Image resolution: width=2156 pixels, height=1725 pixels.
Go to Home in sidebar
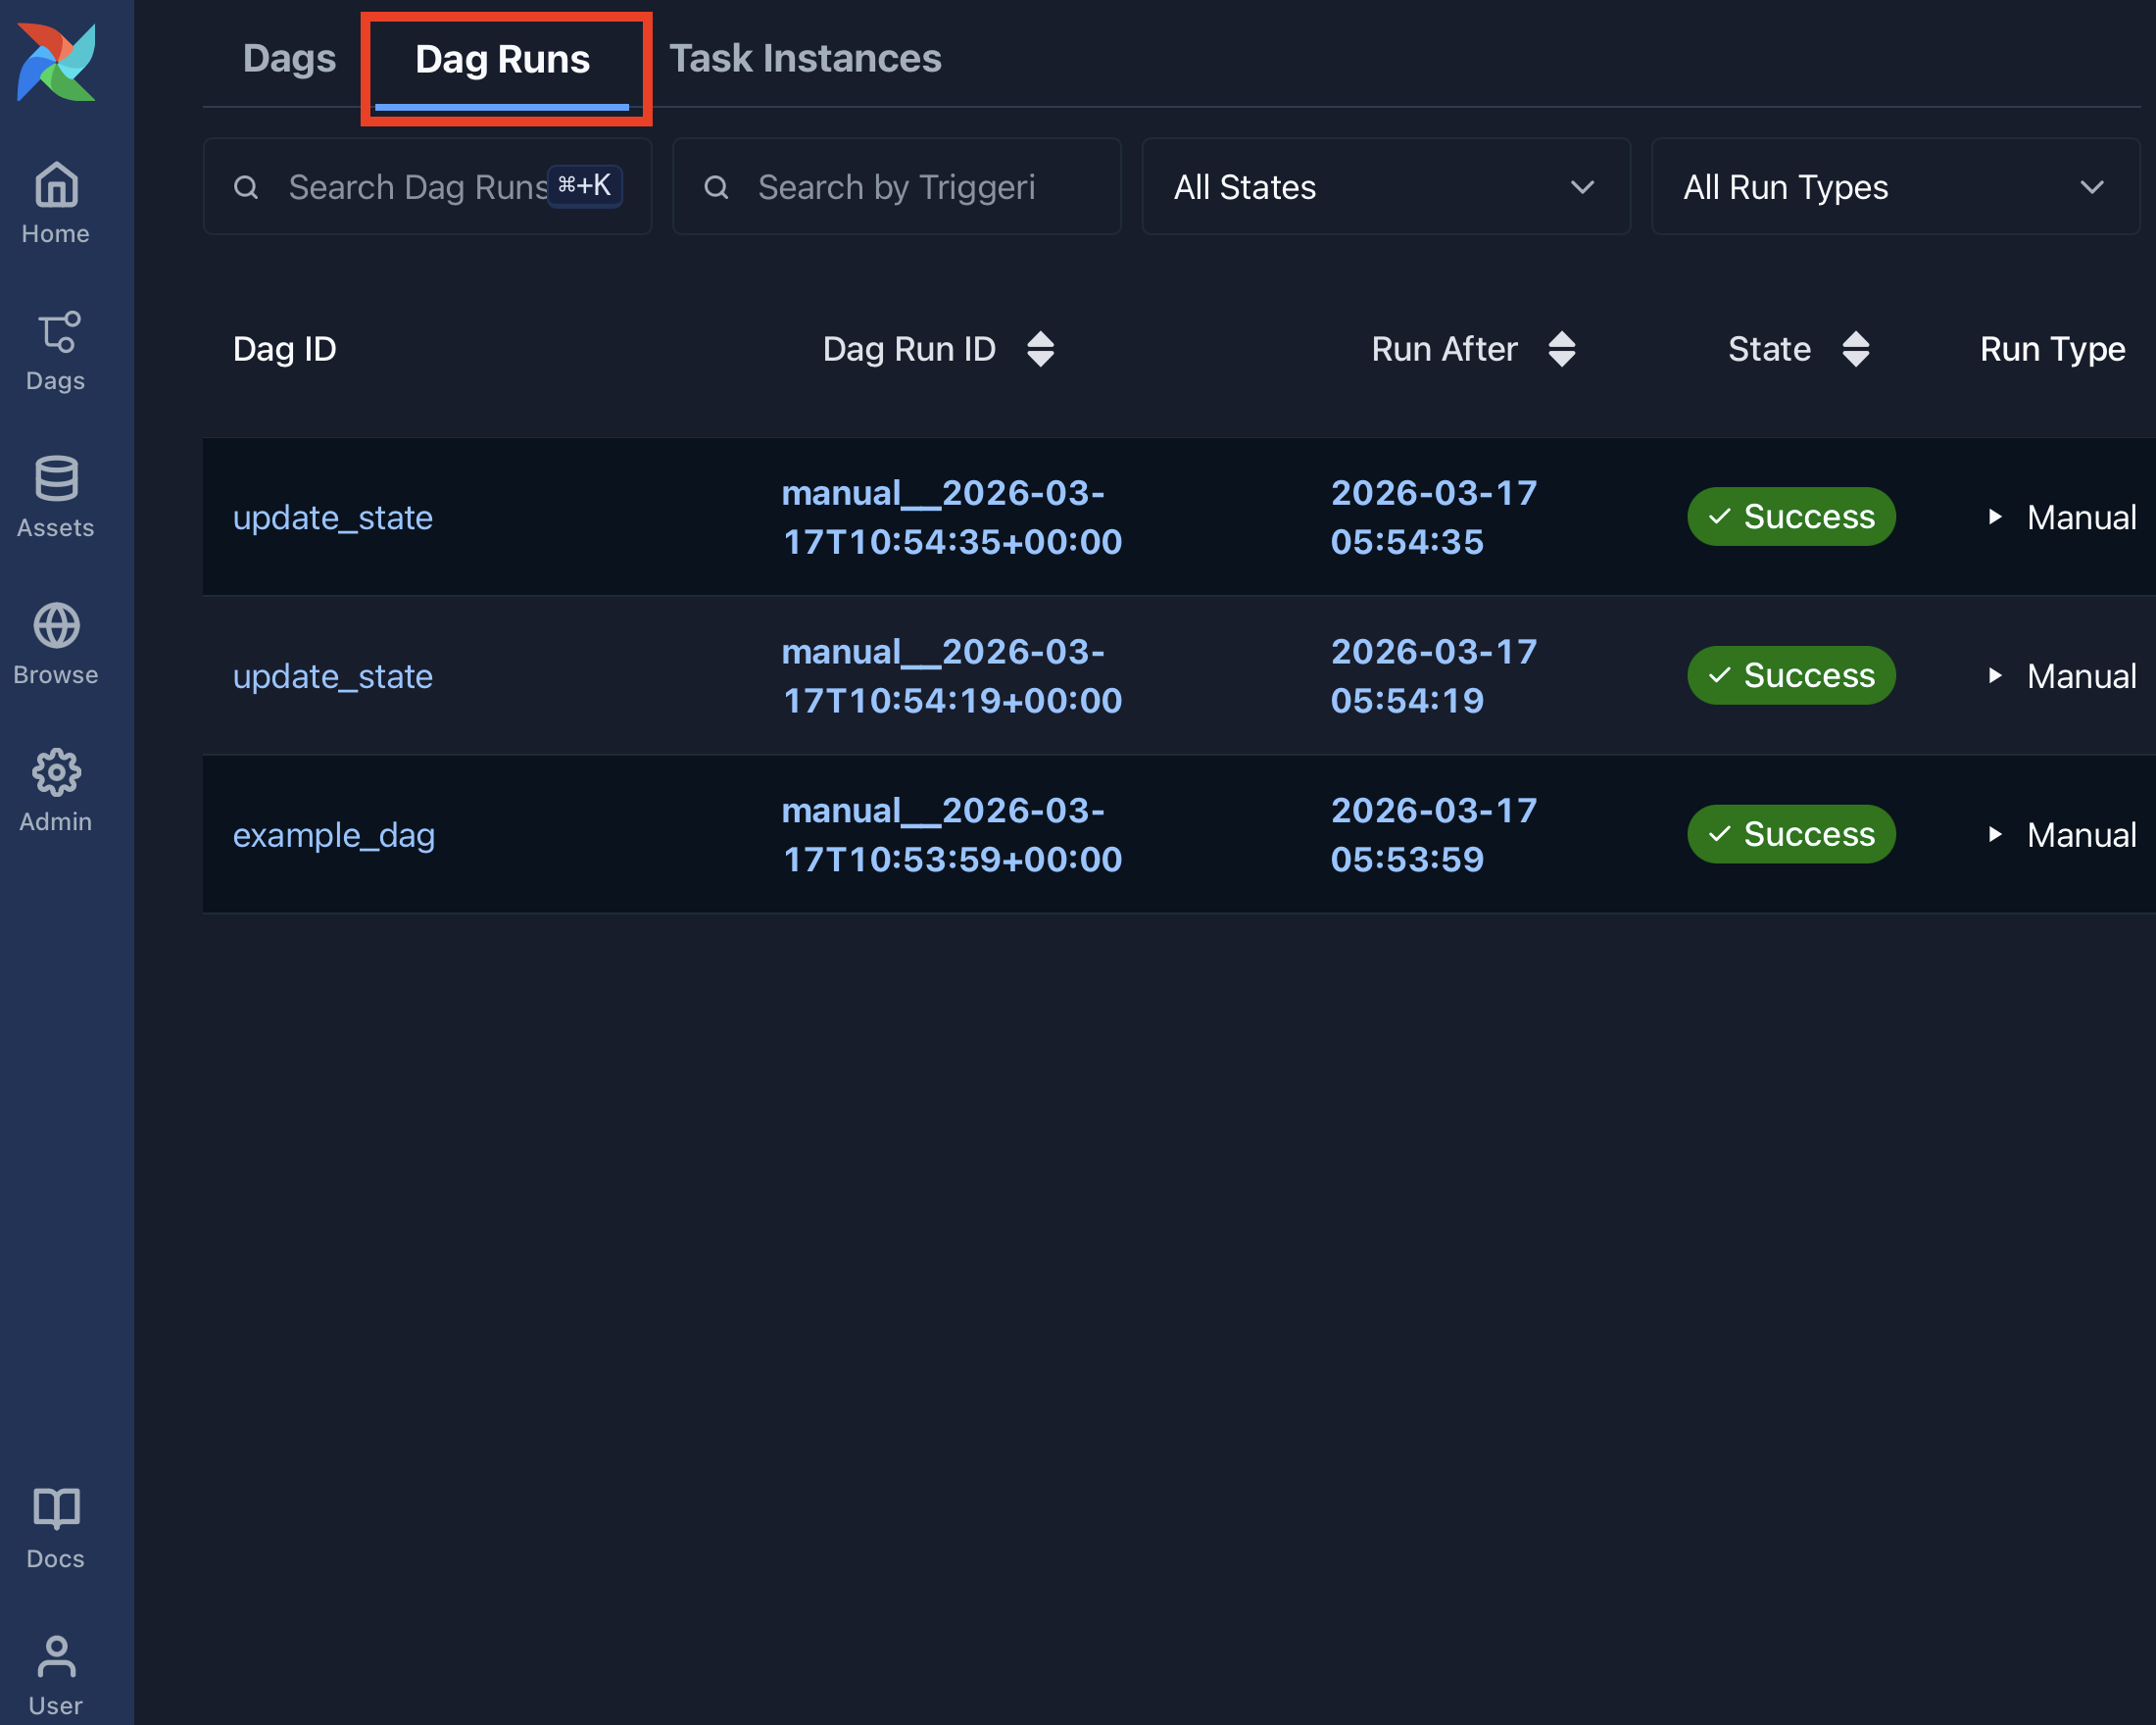tap(56, 203)
